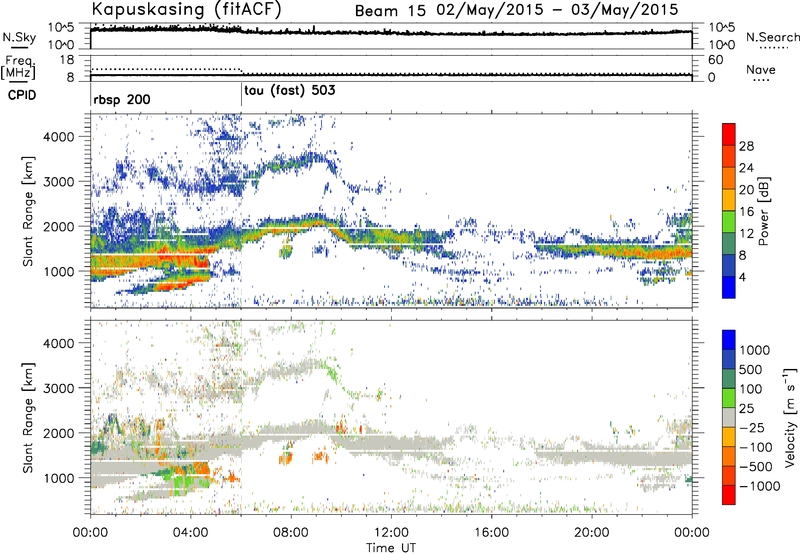Viewport: 800px width, 554px height.
Task: Click the '02/May/2015 - 03/May/2015' date range
Action: coord(557,10)
